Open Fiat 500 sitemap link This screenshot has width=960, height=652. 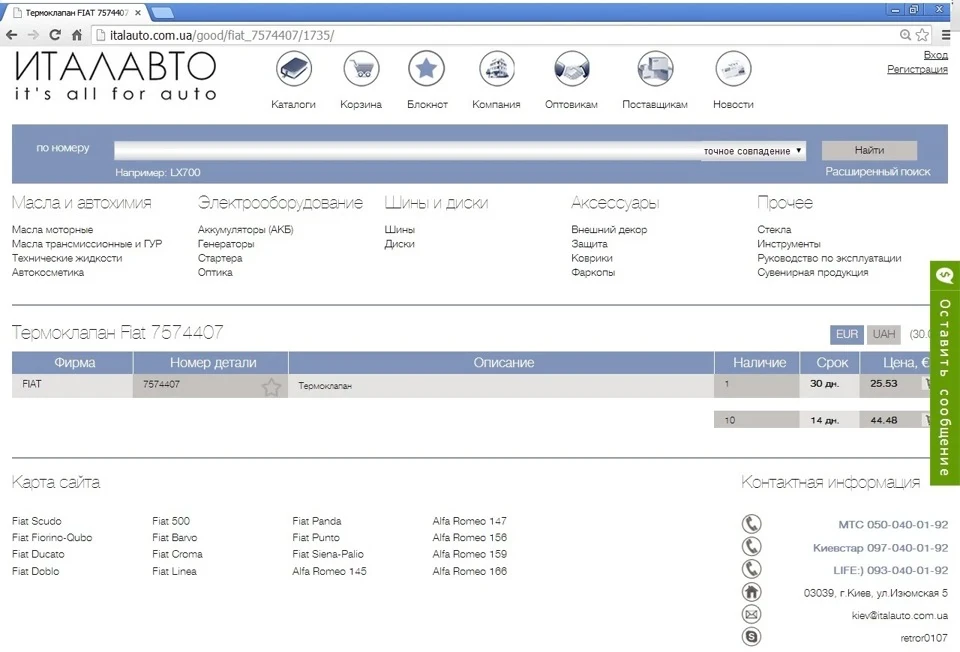(x=171, y=521)
